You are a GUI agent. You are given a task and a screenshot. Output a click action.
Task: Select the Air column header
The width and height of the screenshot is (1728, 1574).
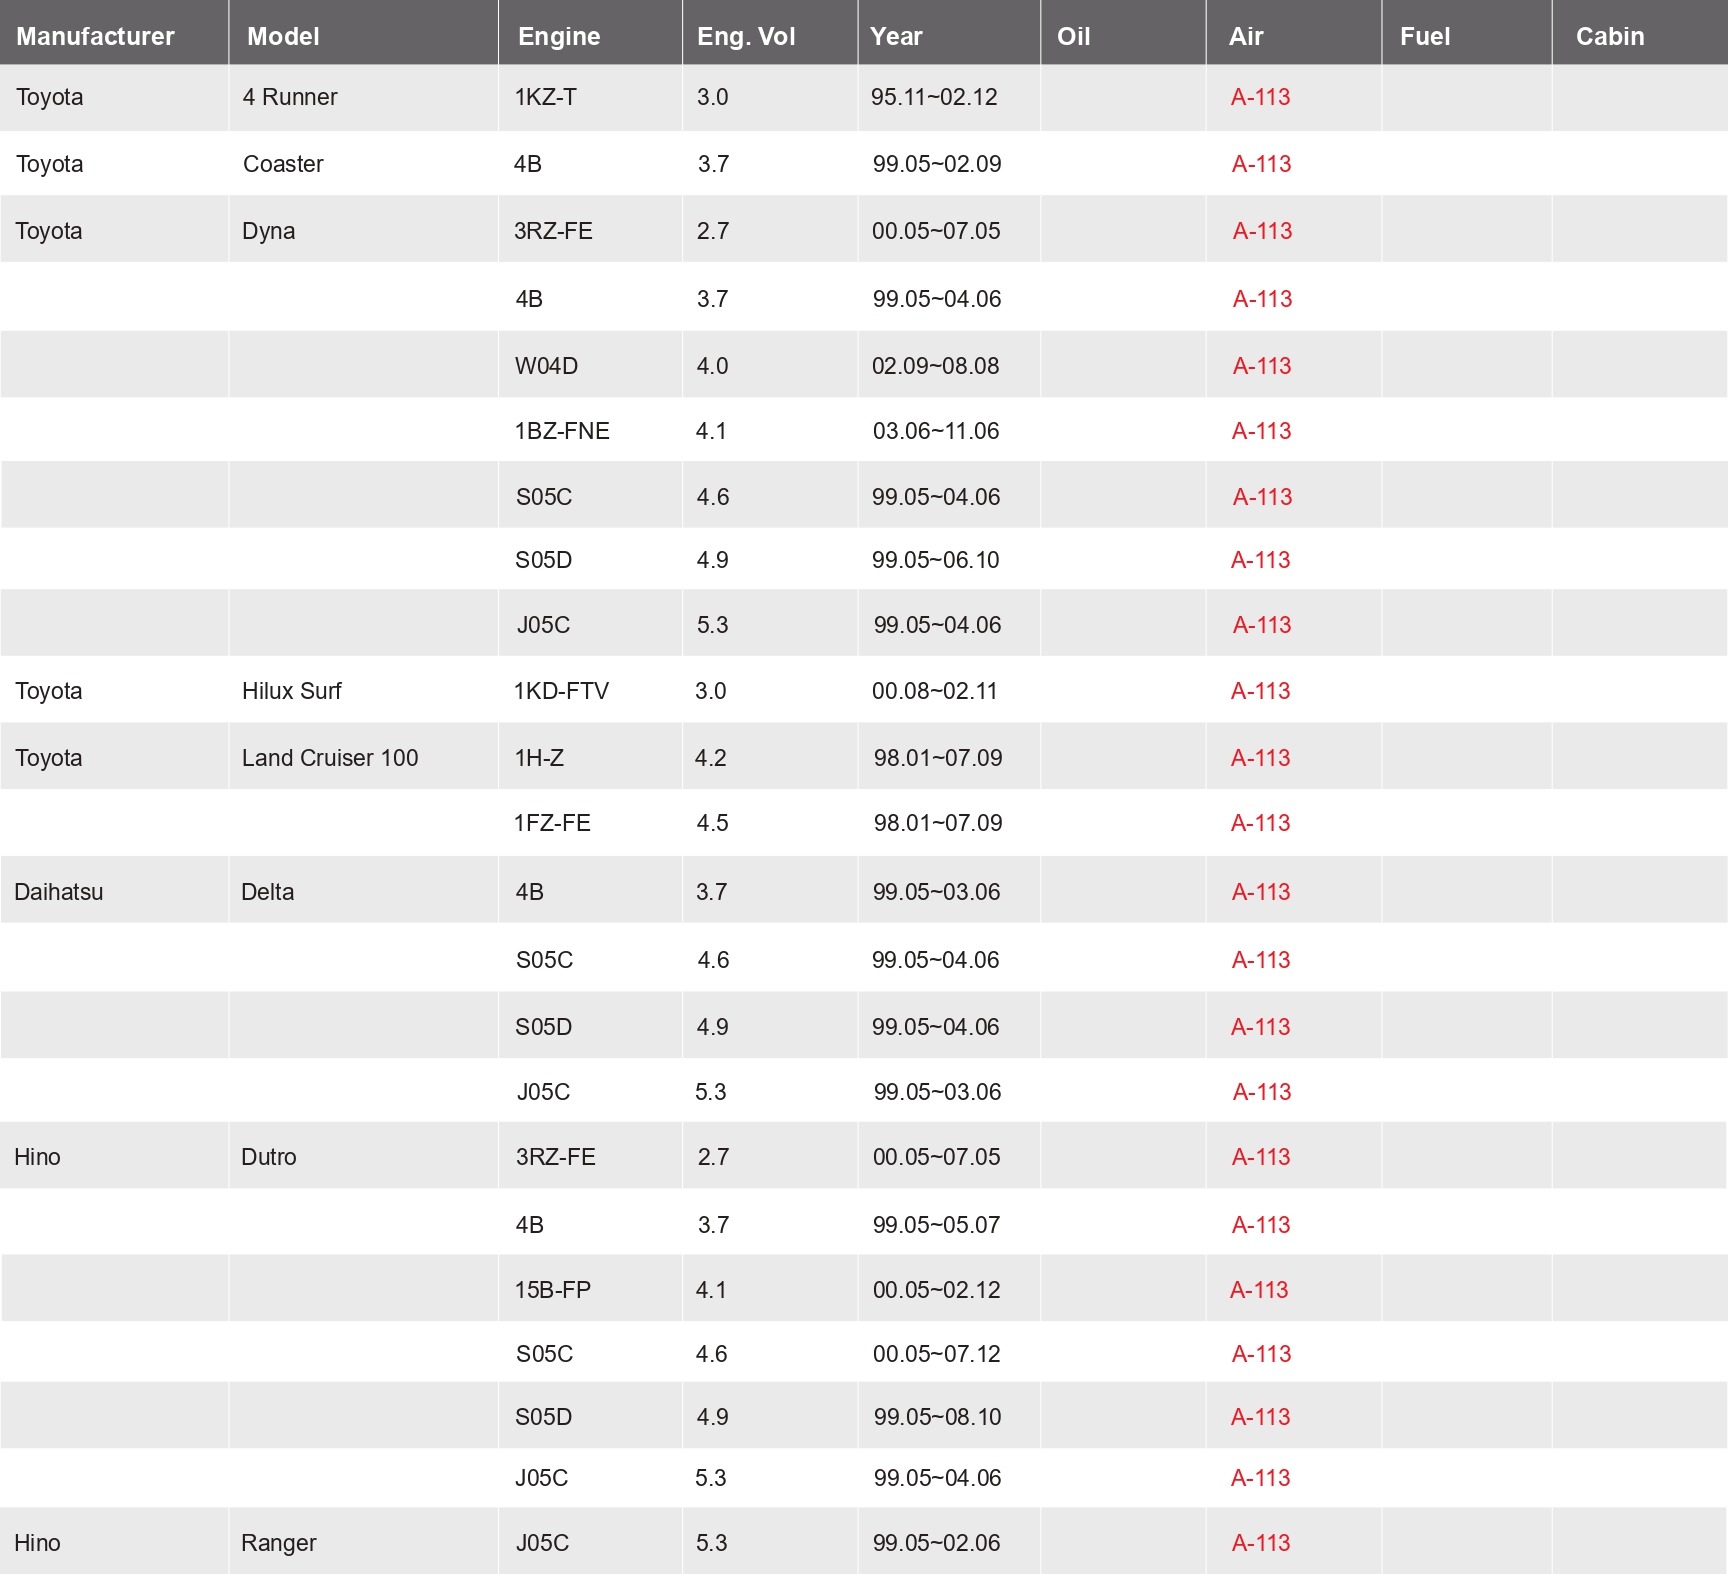click(1246, 36)
